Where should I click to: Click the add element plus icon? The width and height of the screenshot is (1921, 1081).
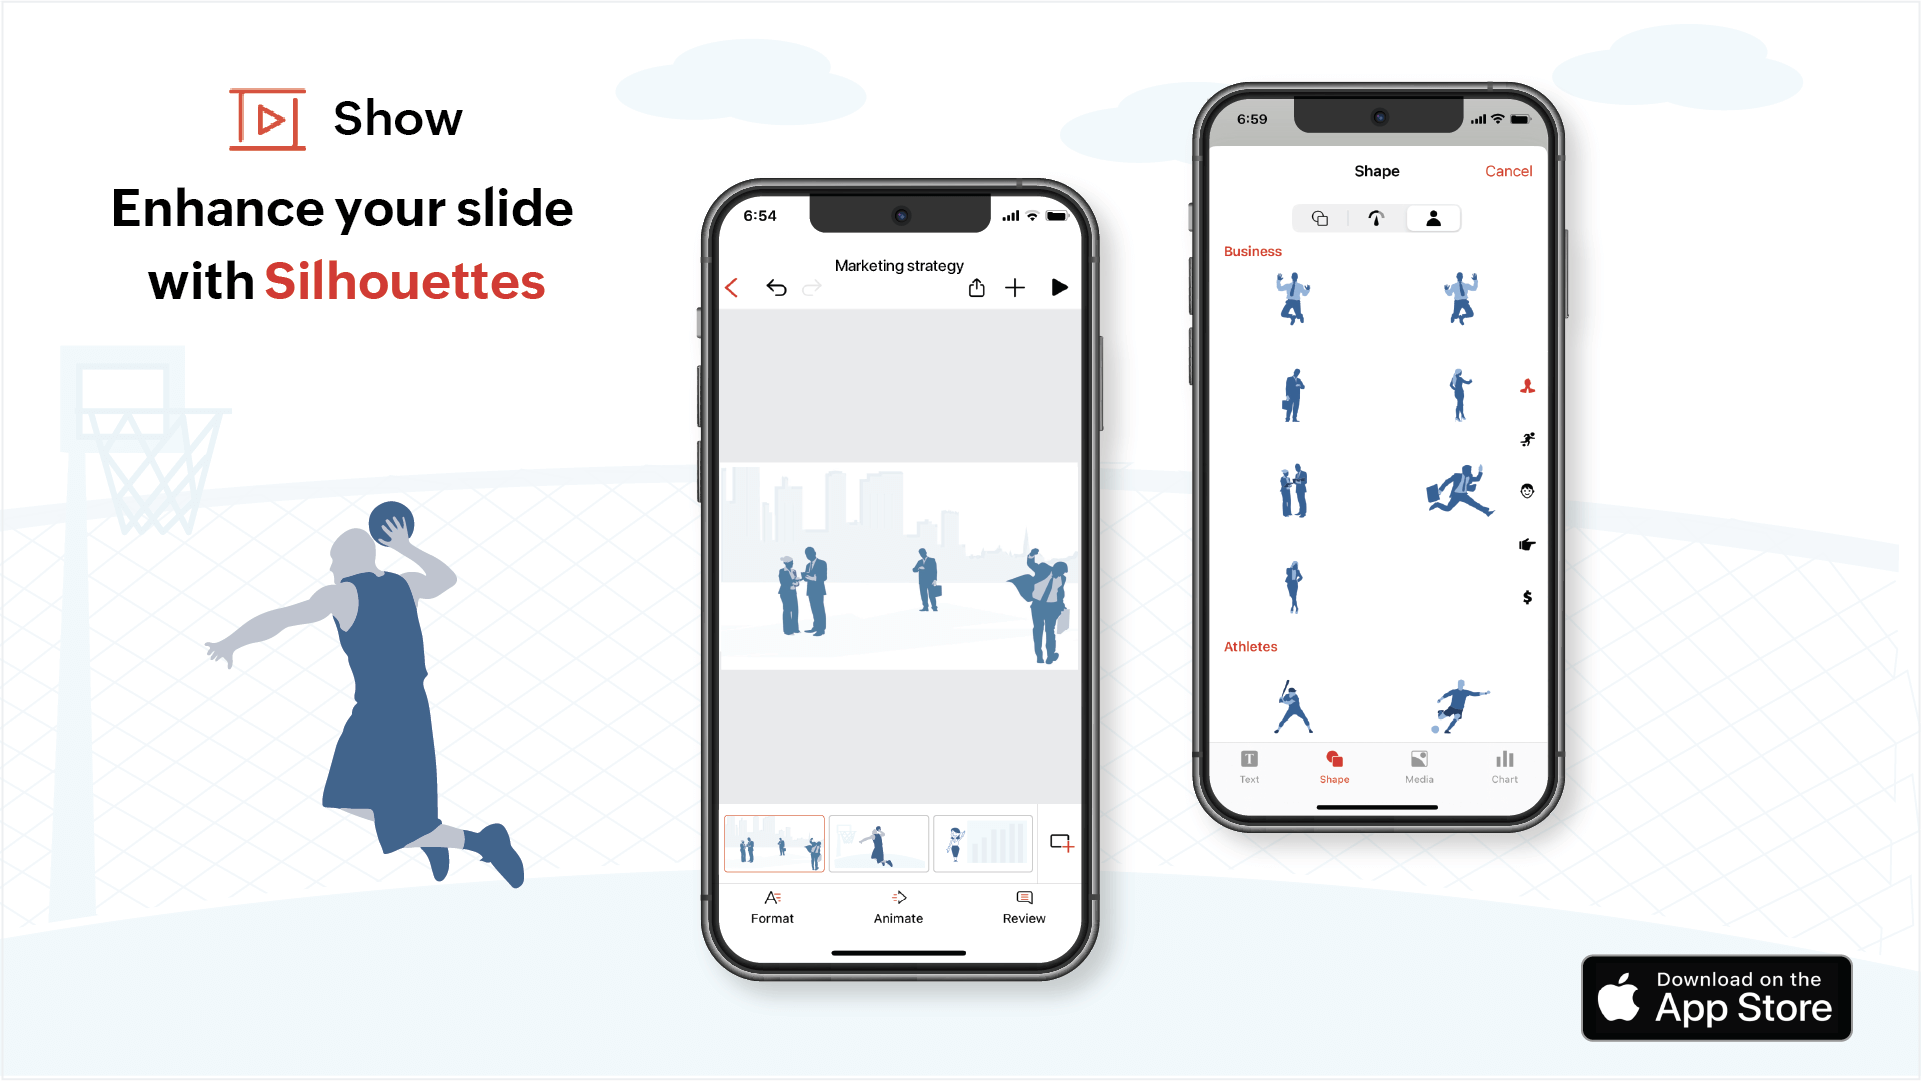1015,288
